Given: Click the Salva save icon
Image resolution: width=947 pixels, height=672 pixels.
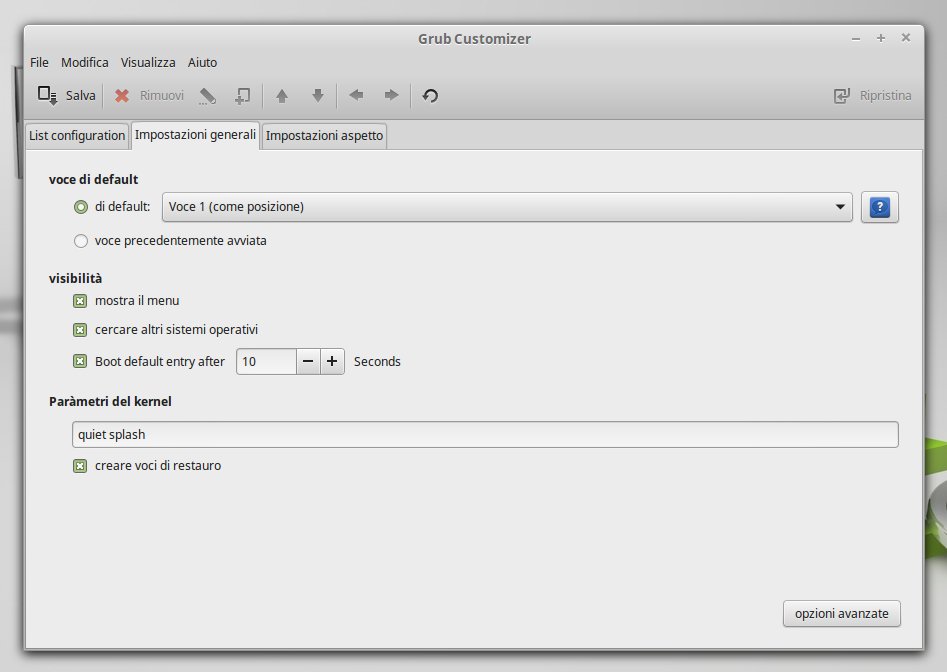Looking at the screenshot, I should 47,95.
